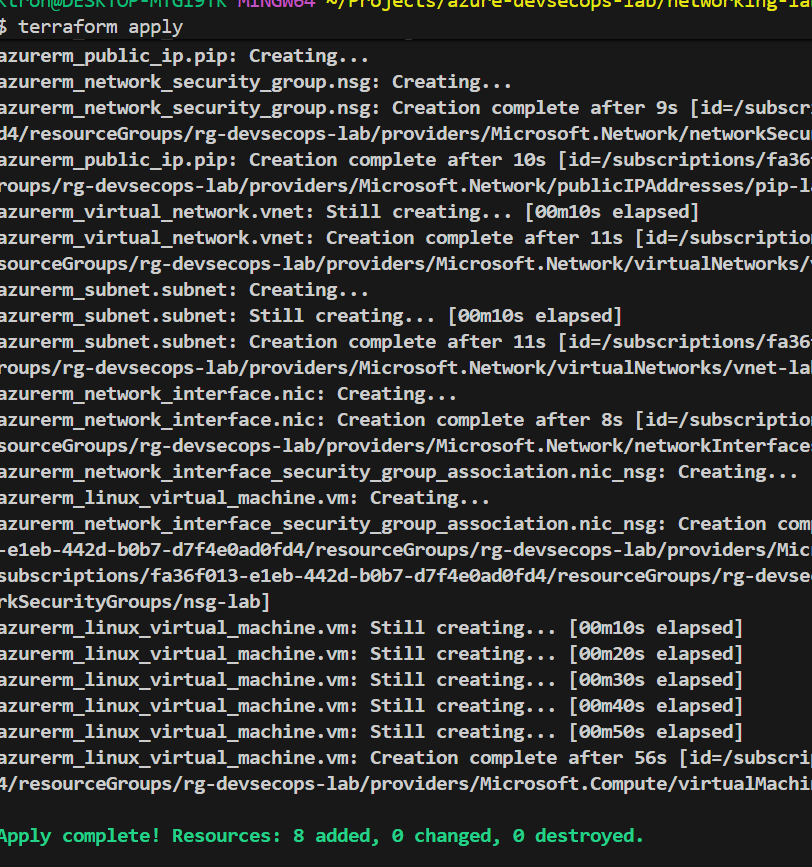The width and height of the screenshot is (812, 867).
Task: Click the publicIPAddresses resource path line
Action: 400,186
